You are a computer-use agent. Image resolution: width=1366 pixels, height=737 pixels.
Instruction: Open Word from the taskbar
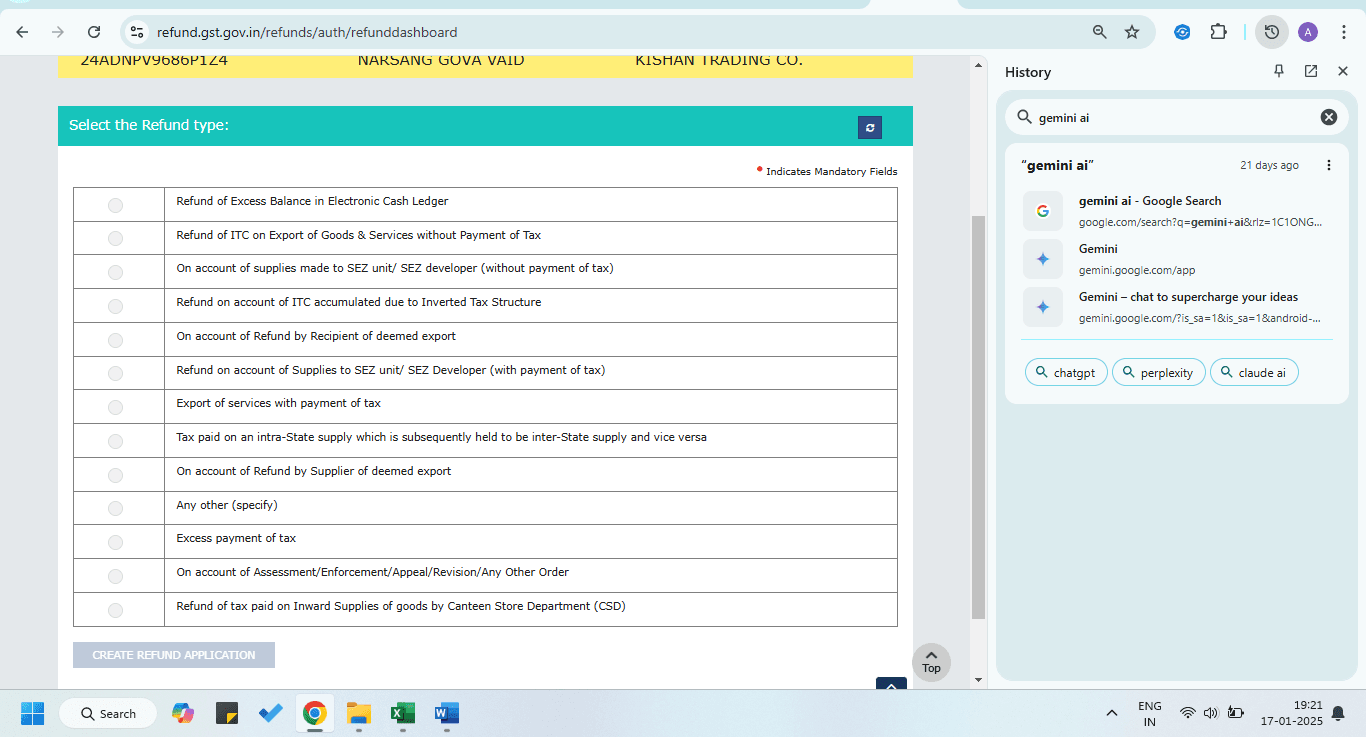446,713
